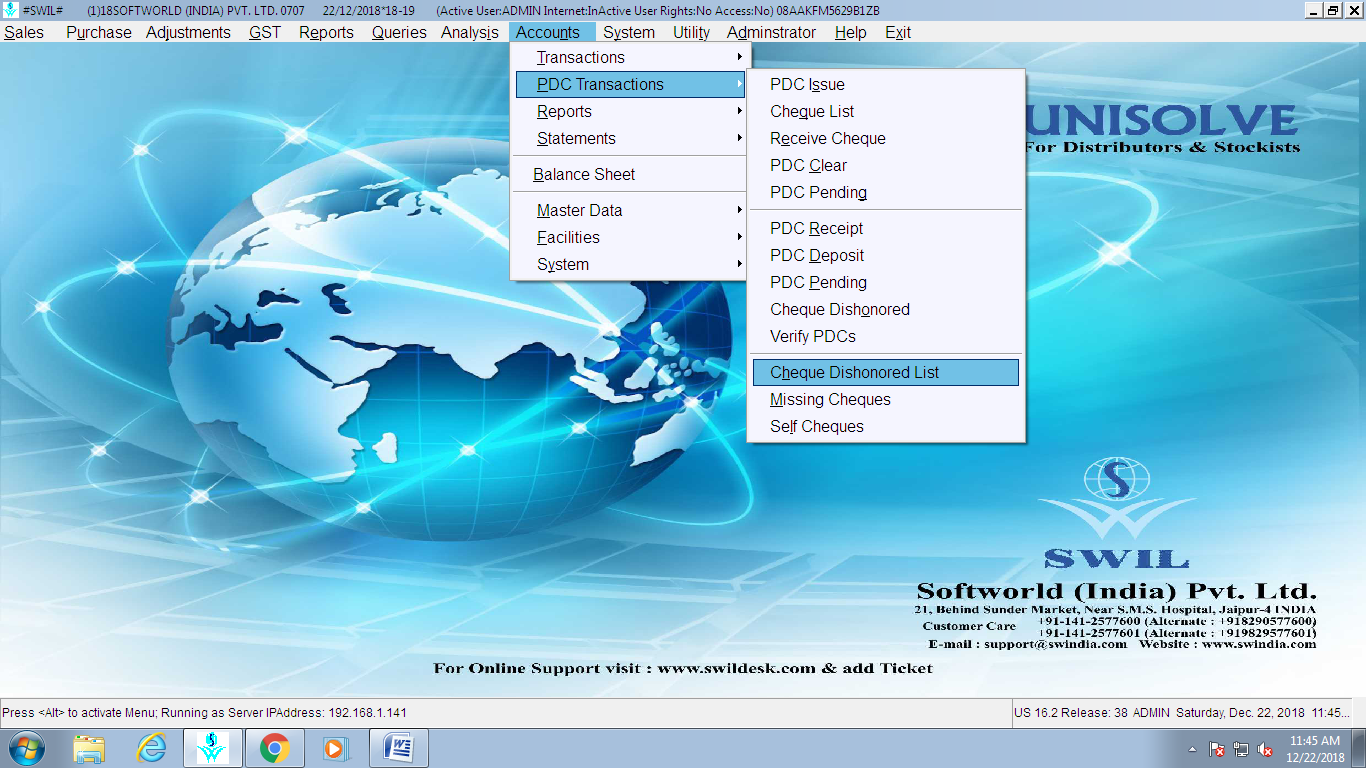Click the Windows Start button

25,748
